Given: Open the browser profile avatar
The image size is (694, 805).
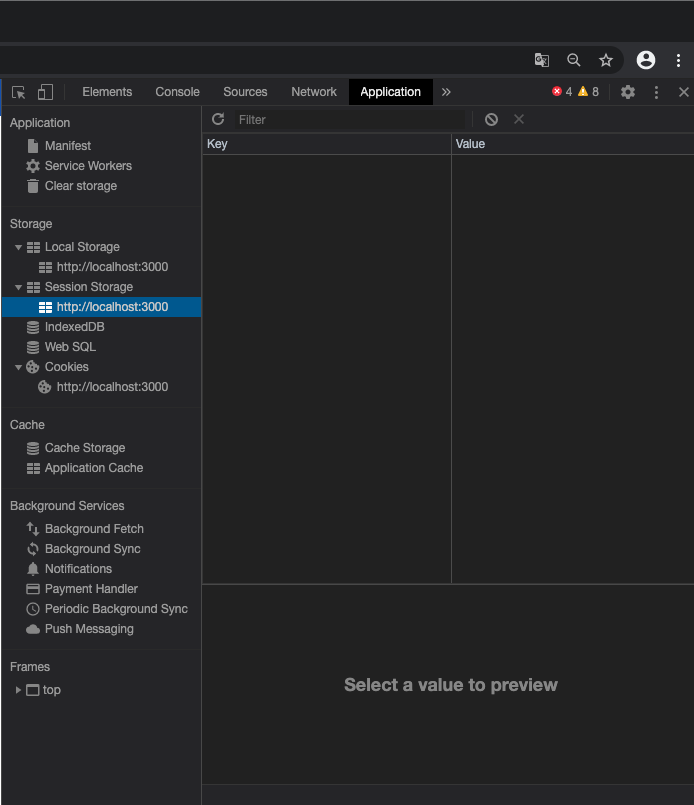Looking at the screenshot, I should point(646,60).
